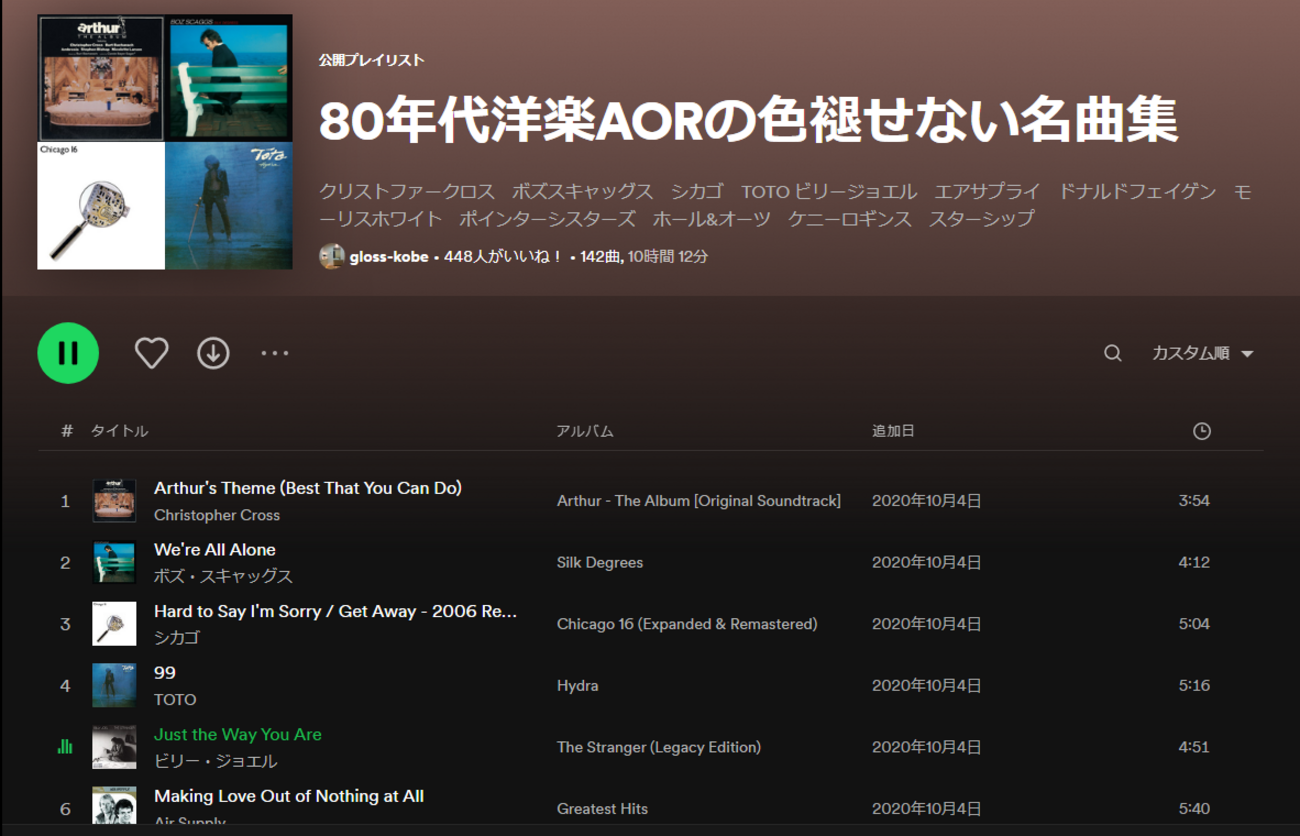Click the 2020年10月4日 date in Arthur's Theme row
1300x836 pixels.
926,501
